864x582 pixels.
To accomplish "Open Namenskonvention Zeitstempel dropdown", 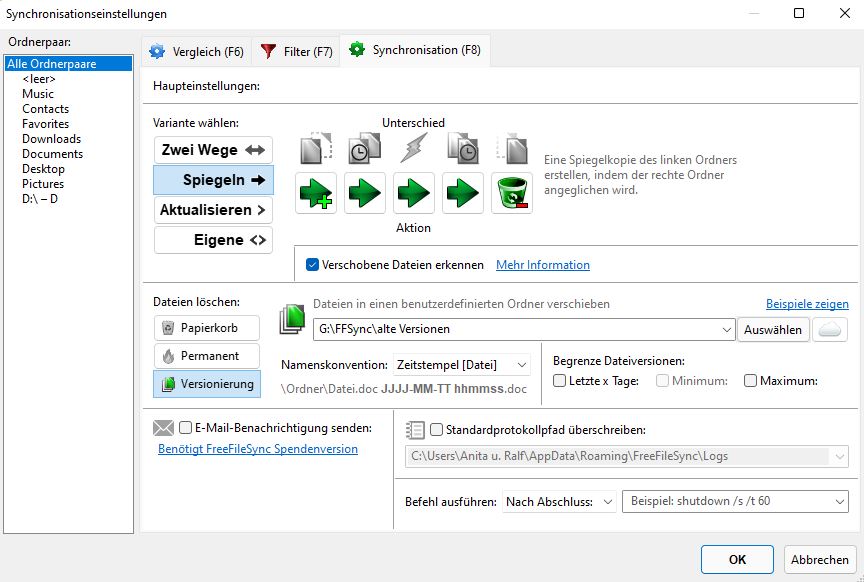I will [462, 365].
